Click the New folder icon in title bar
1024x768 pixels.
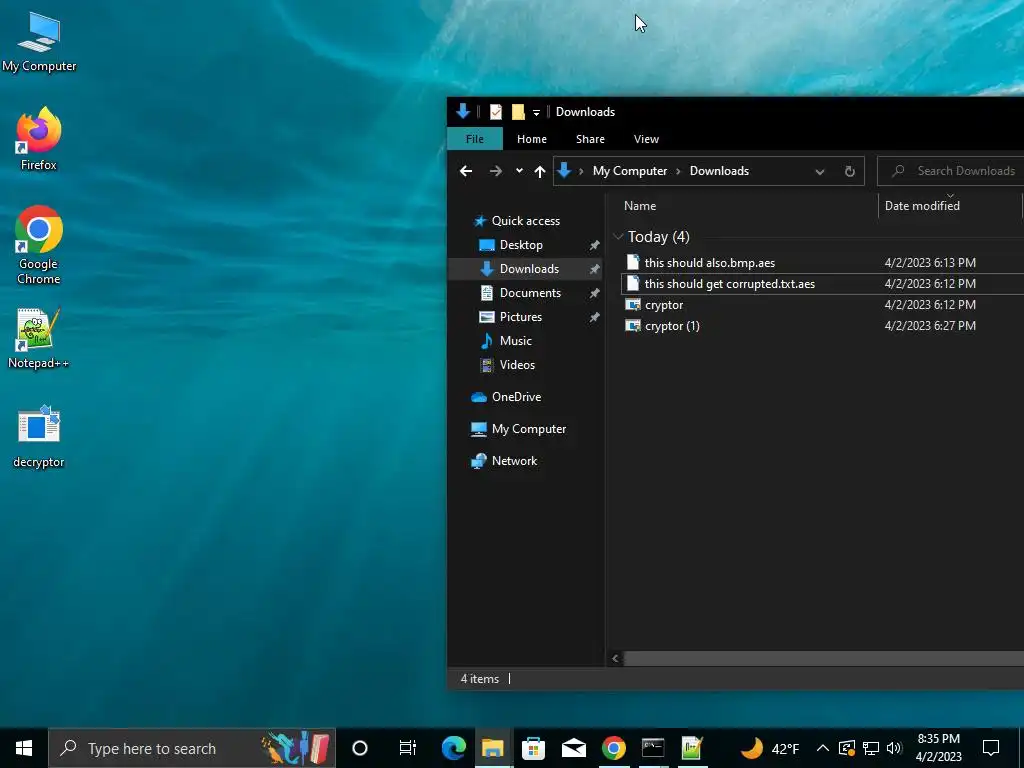[x=518, y=112]
